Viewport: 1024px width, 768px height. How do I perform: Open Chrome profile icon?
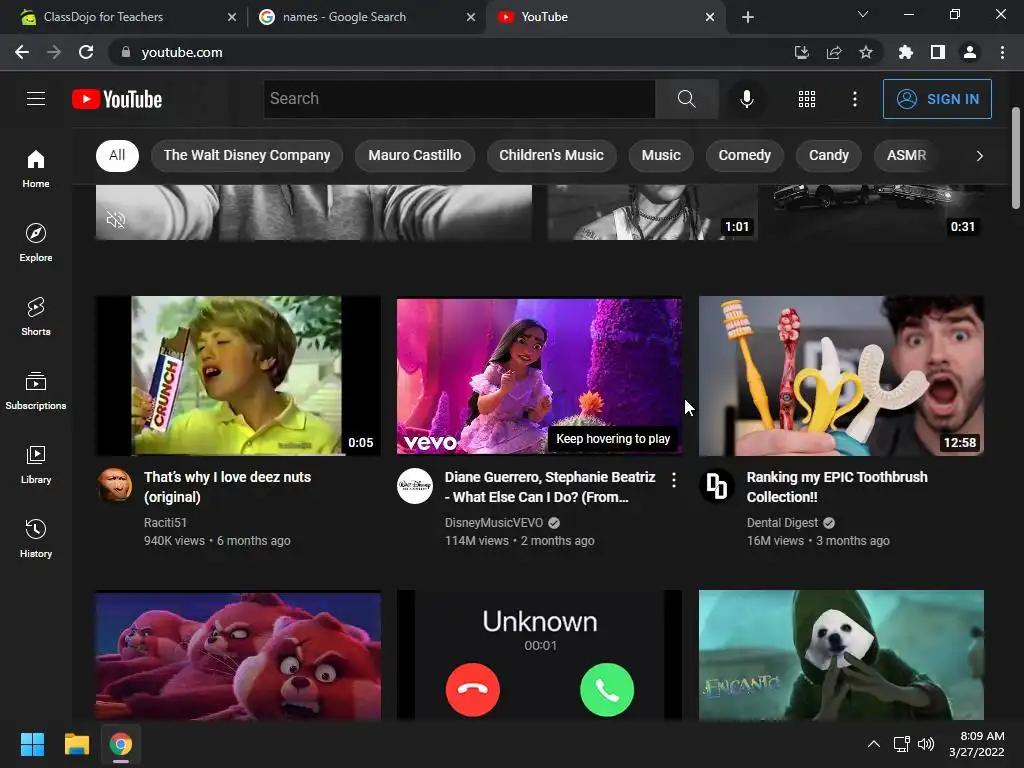point(970,52)
